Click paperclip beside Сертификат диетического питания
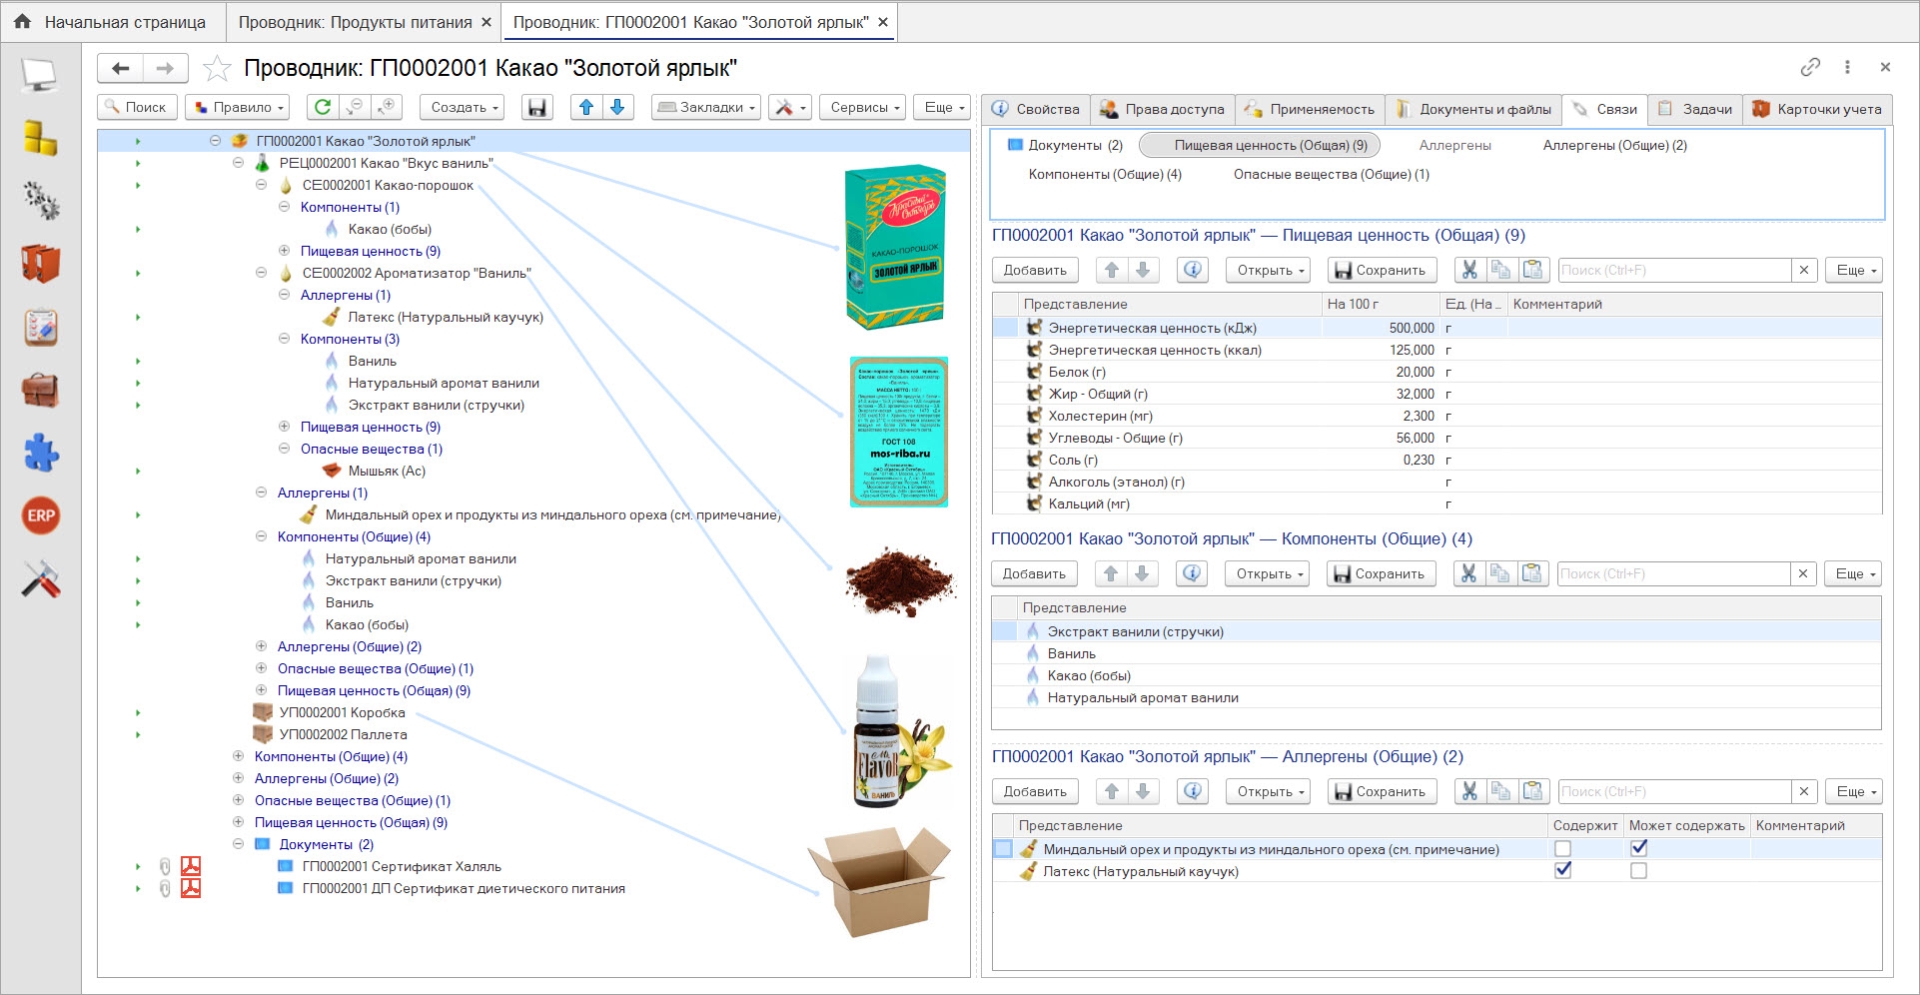1920x995 pixels. click(x=165, y=888)
